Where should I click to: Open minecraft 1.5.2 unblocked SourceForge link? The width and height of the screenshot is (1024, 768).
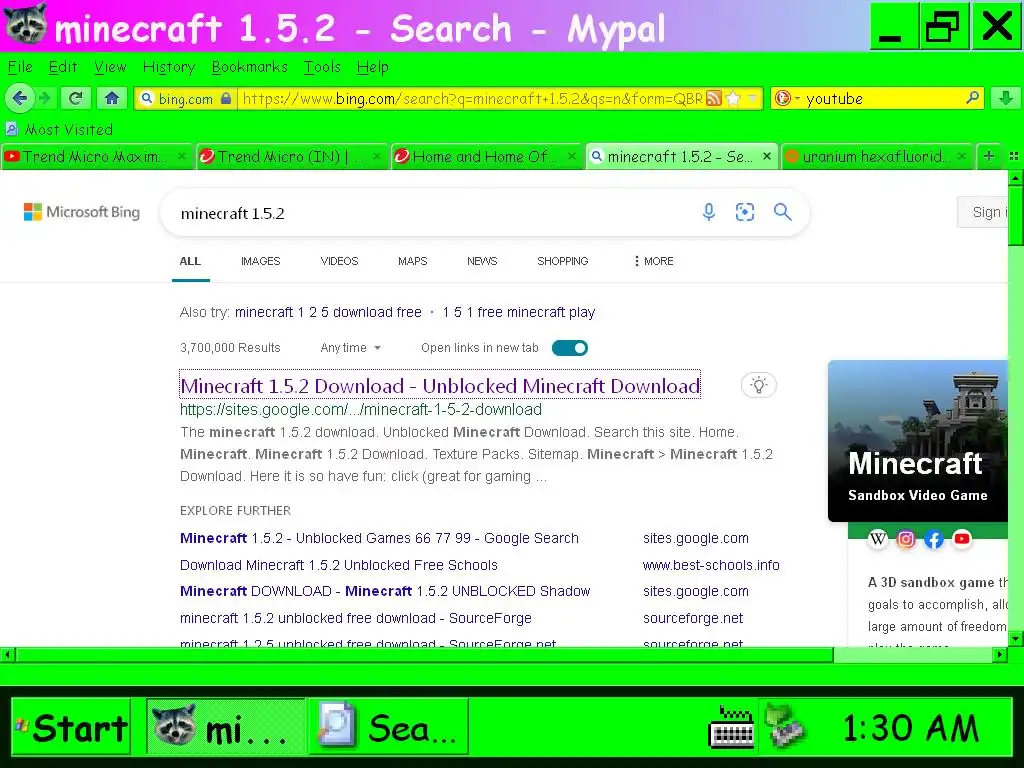point(356,618)
